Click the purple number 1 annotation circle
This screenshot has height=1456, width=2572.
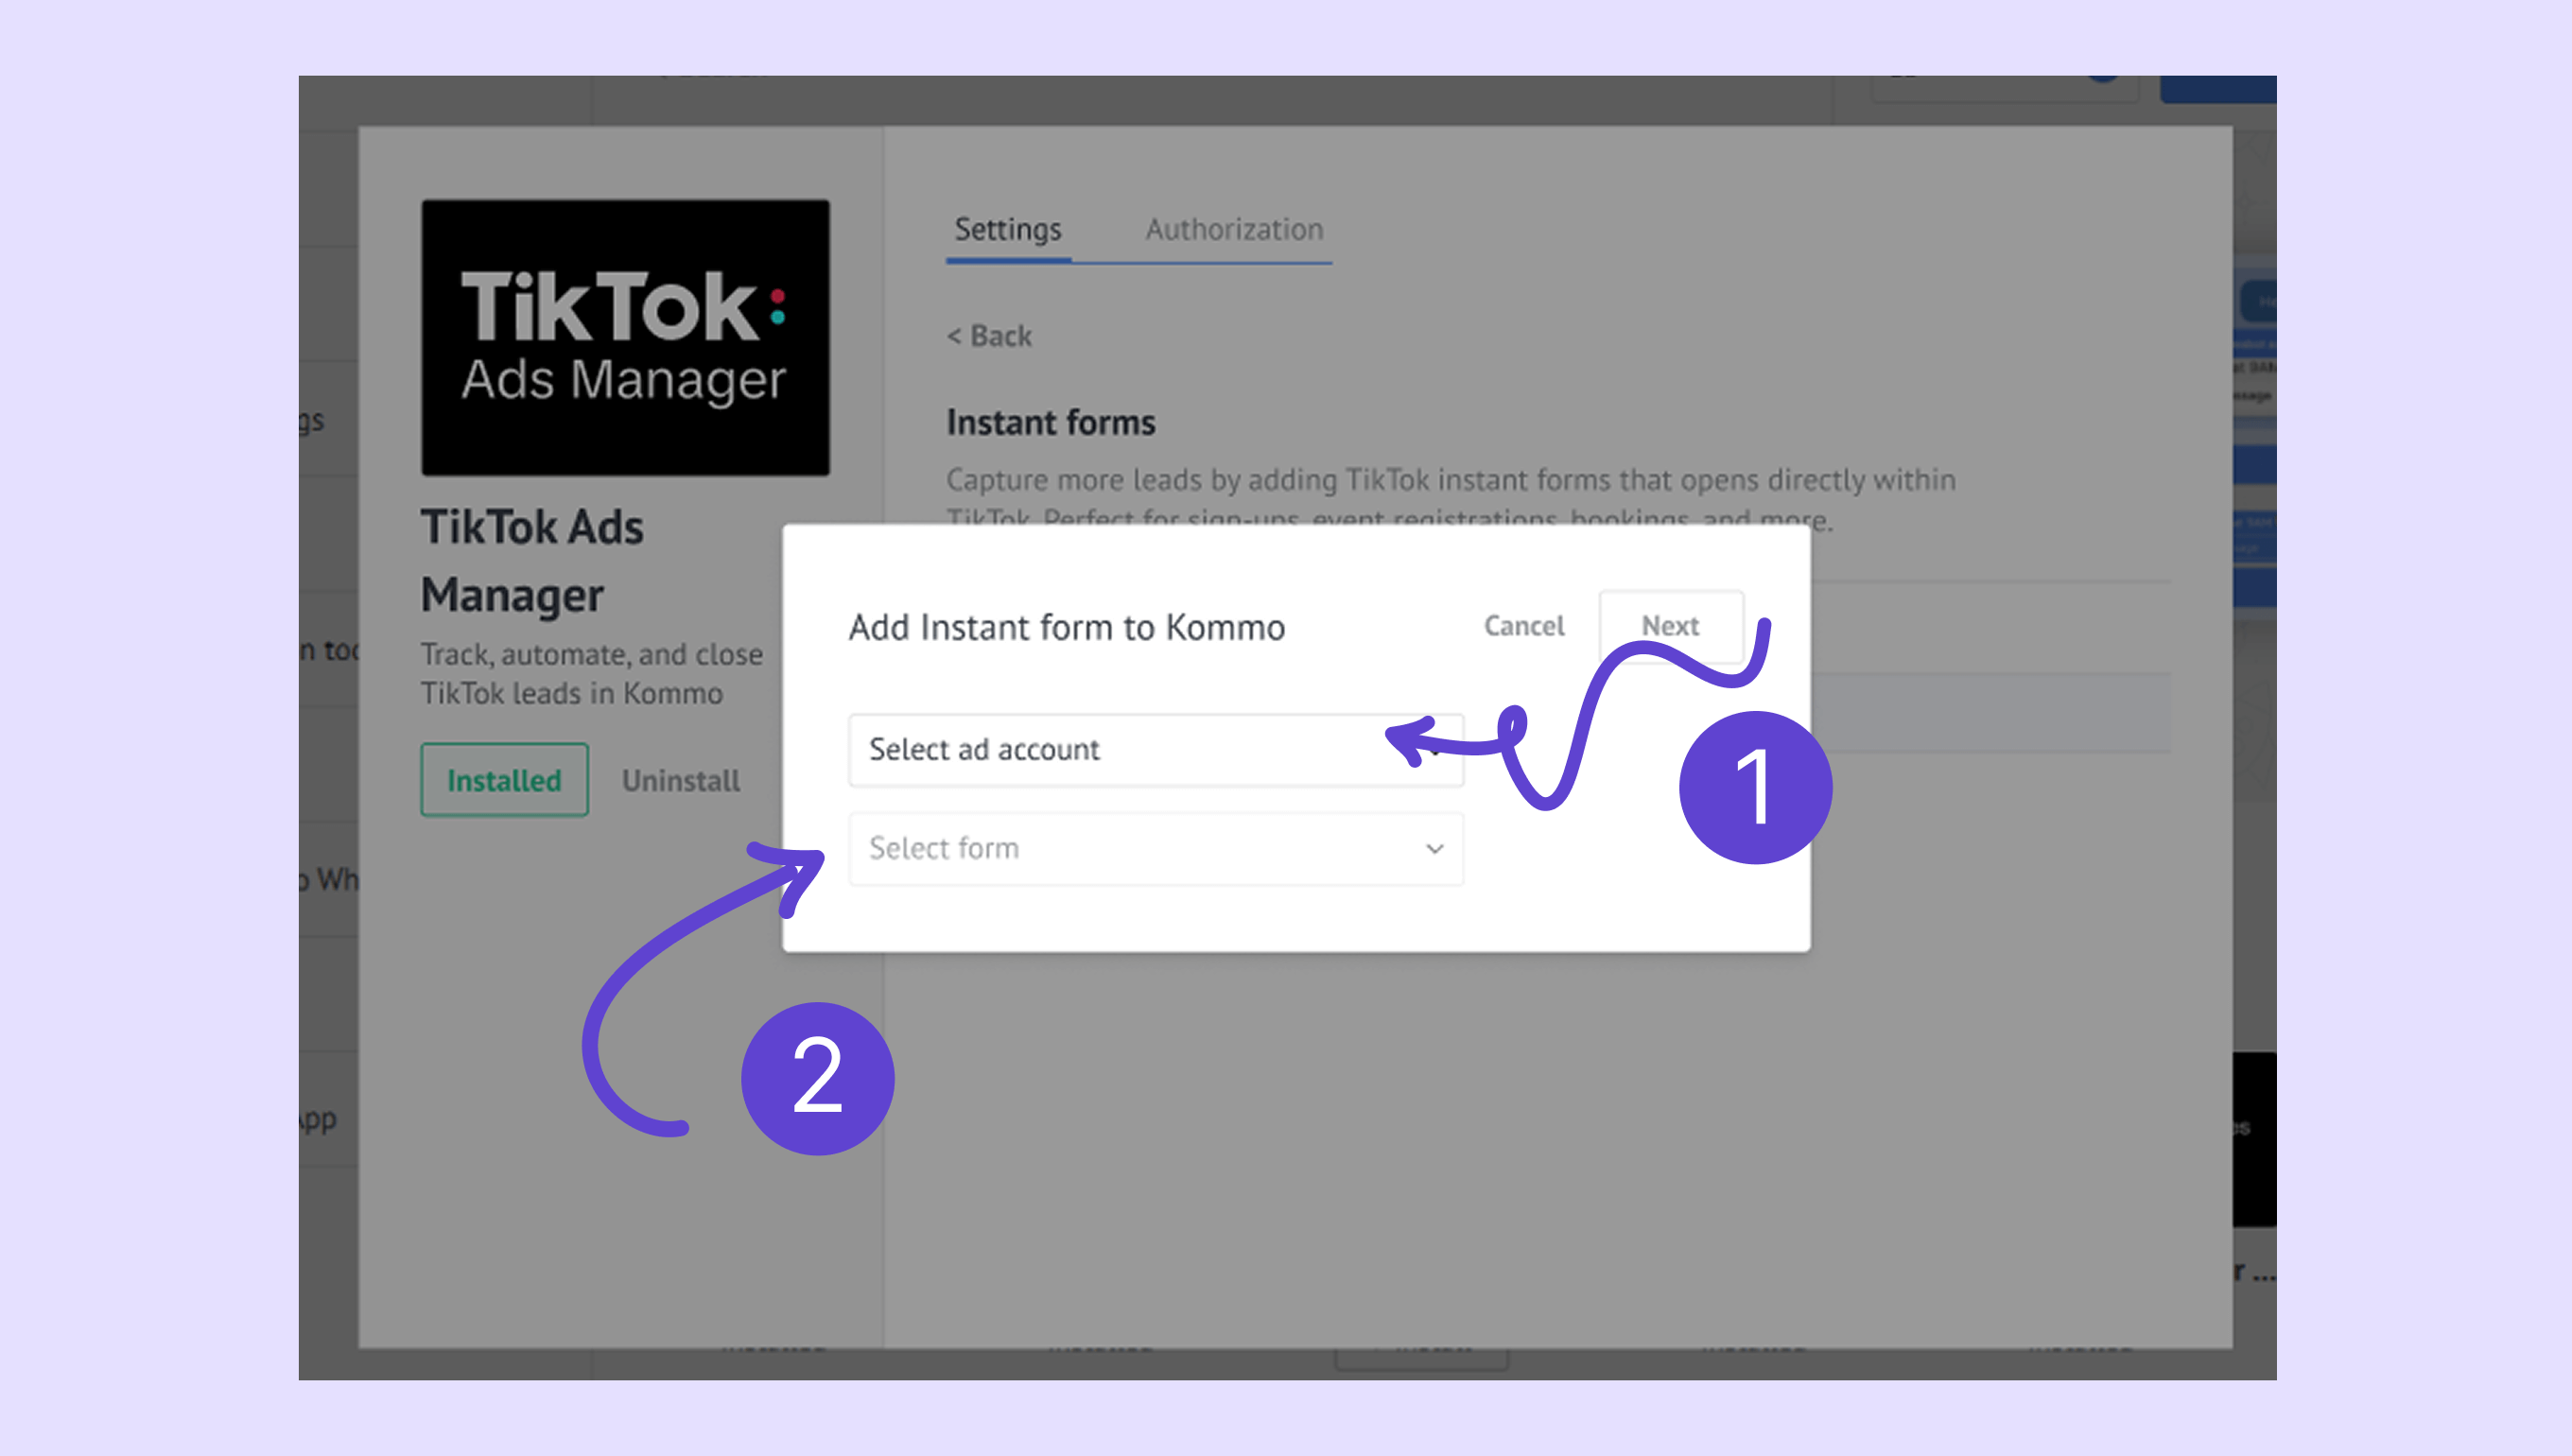point(1755,787)
